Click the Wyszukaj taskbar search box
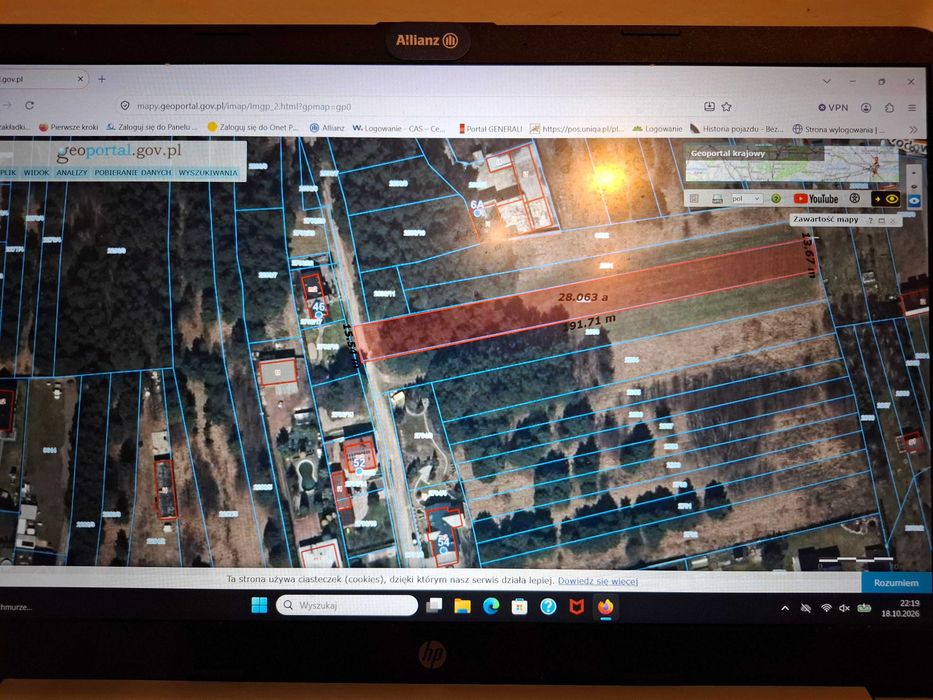The width and height of the screenshot is (933, 700). coord(346,605)
